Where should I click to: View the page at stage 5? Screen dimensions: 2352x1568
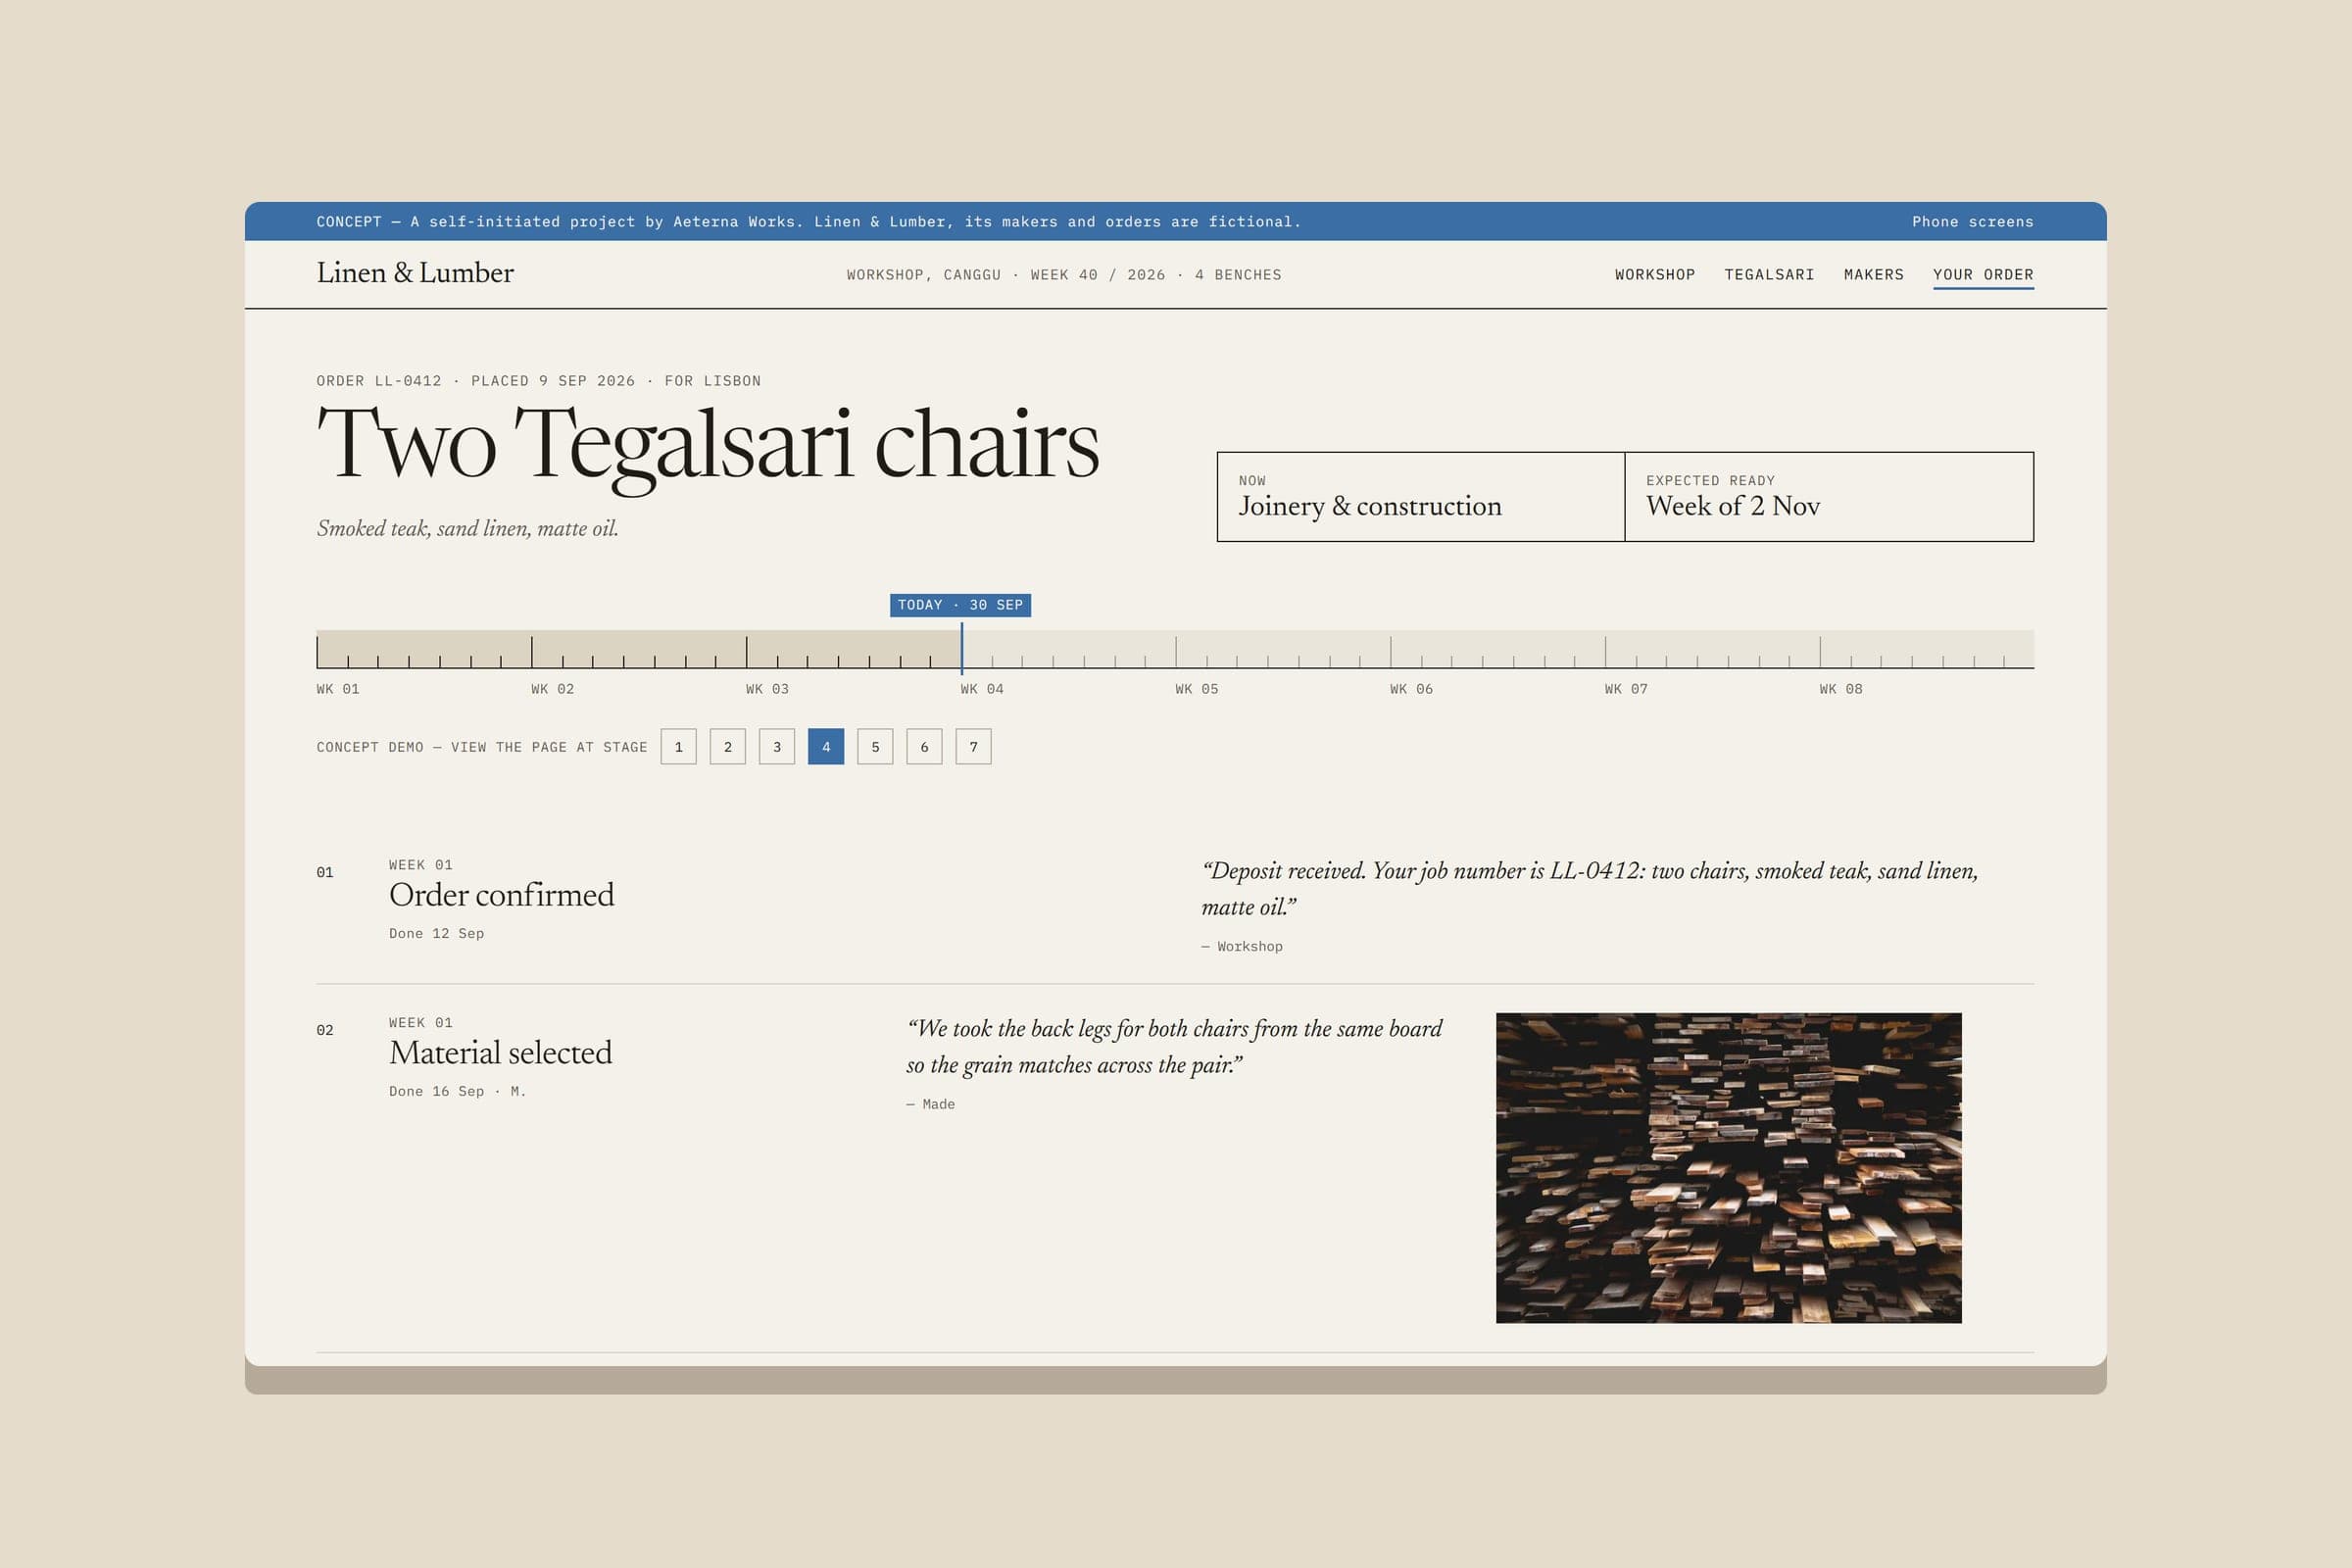click(x=875, y=747)
